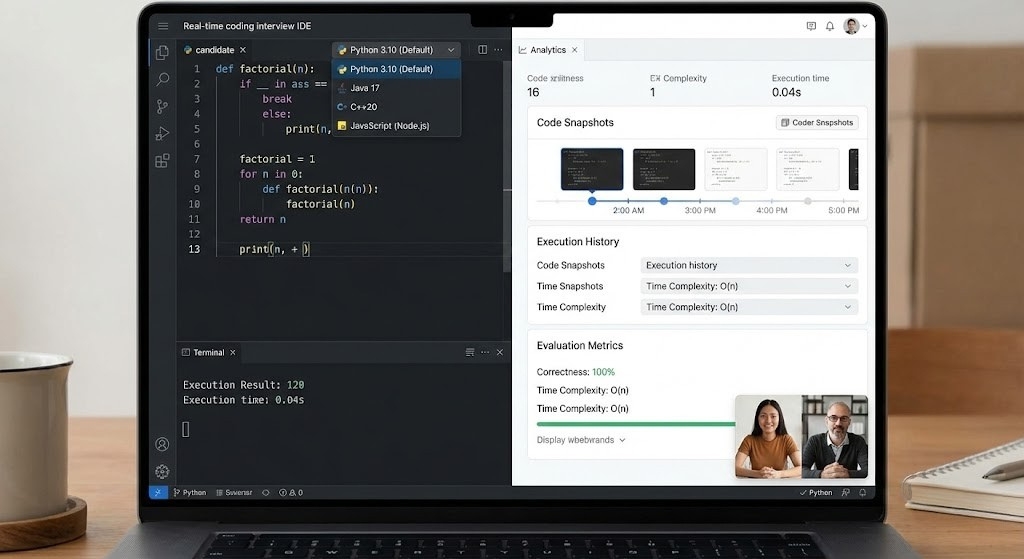The height and width of the screenshot is (559, 1024).
Task: Select Java 17 from language list
Action: point(365,88)
